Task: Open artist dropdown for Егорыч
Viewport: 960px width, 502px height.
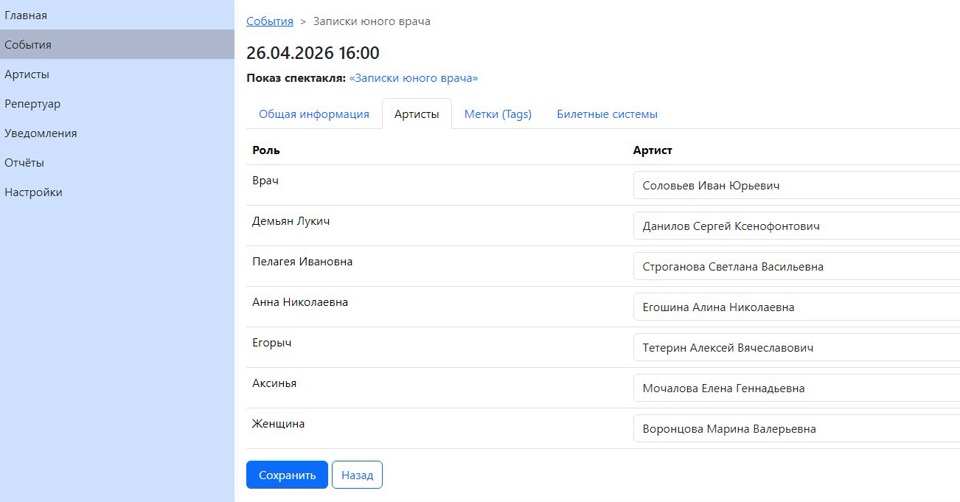Action: tap(796, 348)
